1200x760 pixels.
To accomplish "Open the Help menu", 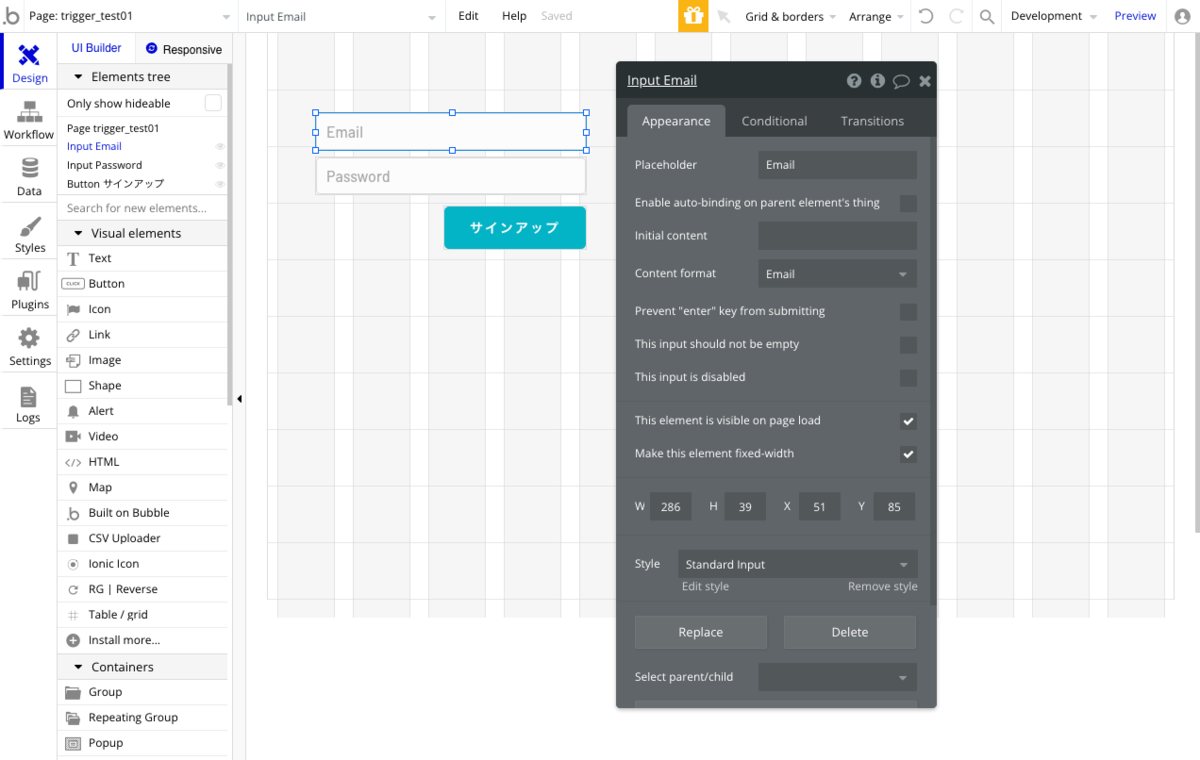I will pyautogui.click(x=514, y=16).
